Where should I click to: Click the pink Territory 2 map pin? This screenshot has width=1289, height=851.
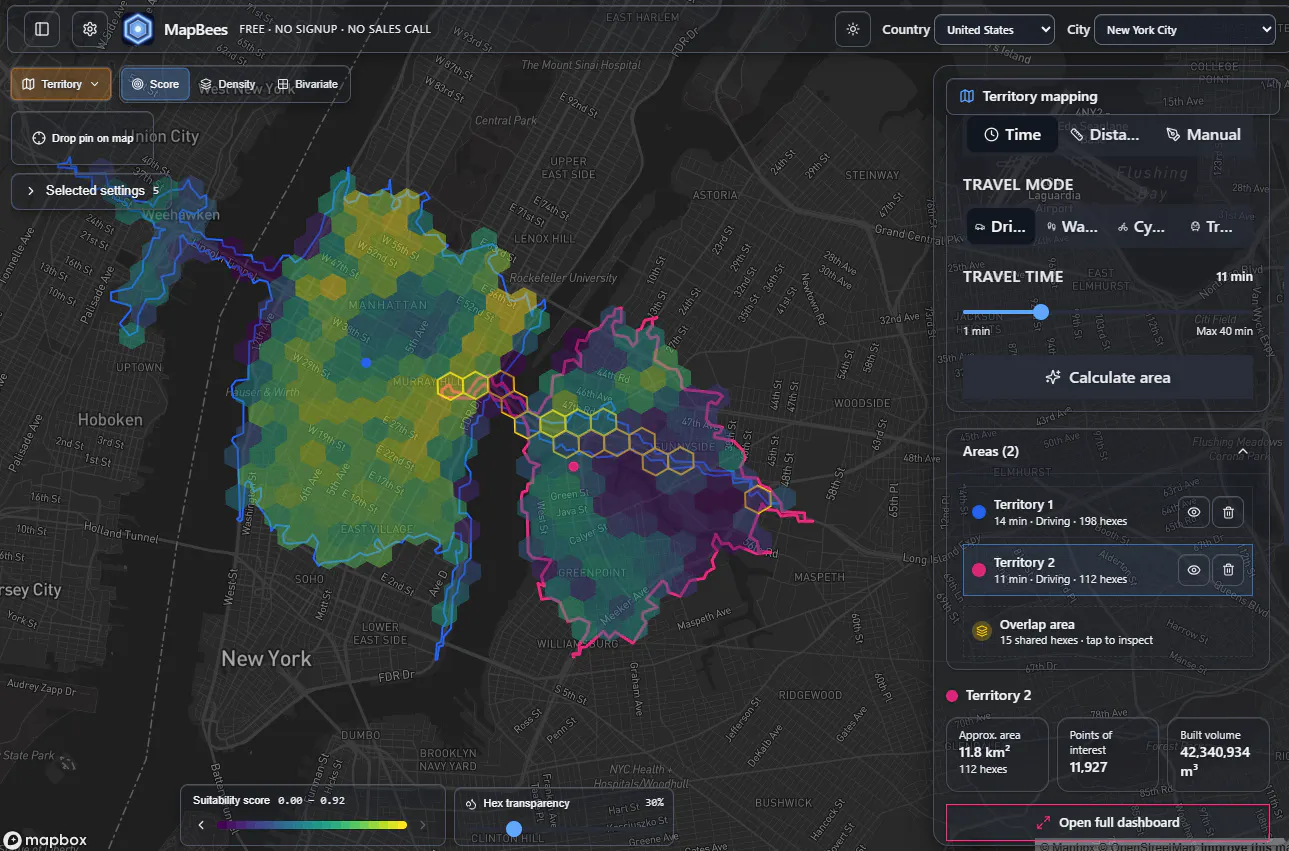pyautogui.click(x=573, y=466)
